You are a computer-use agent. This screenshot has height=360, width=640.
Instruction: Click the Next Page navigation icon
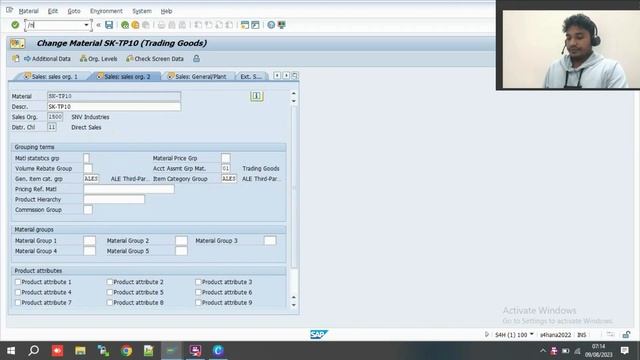[219, 25]
